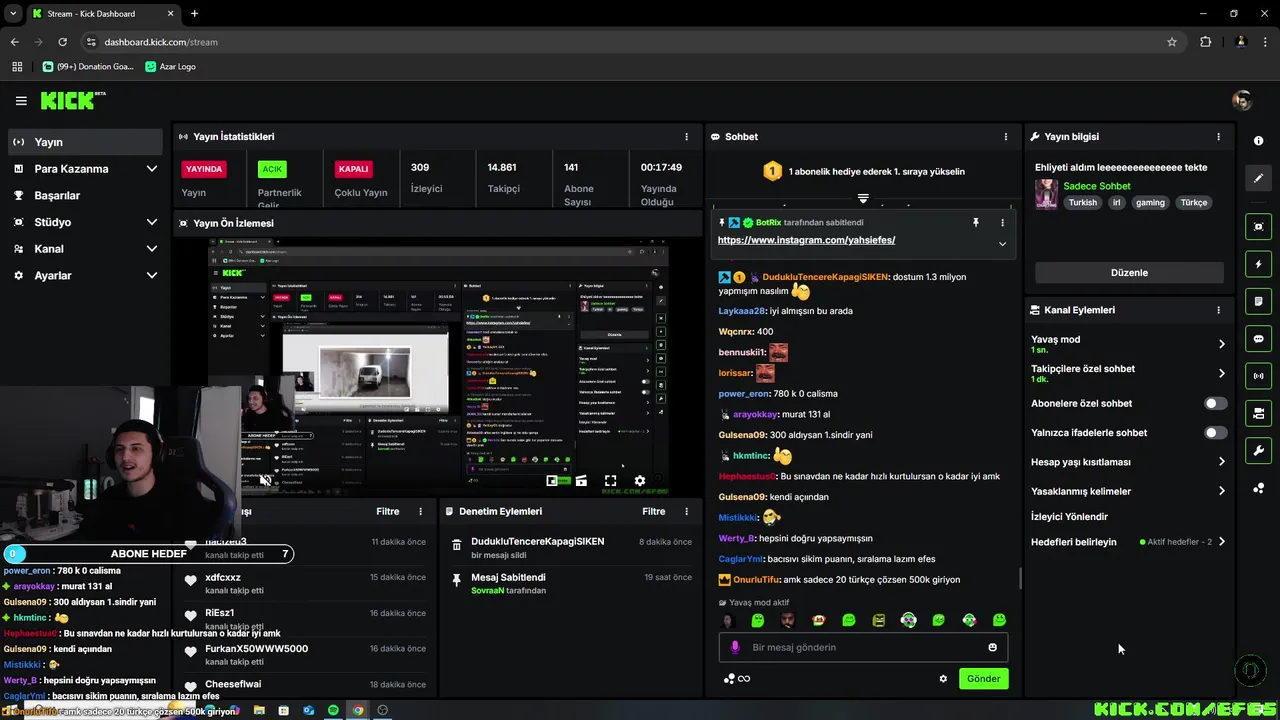Toggle the wrench stream info widget icon
1280x720 pixels.
pyautogui.click(x=1258, y=450)
